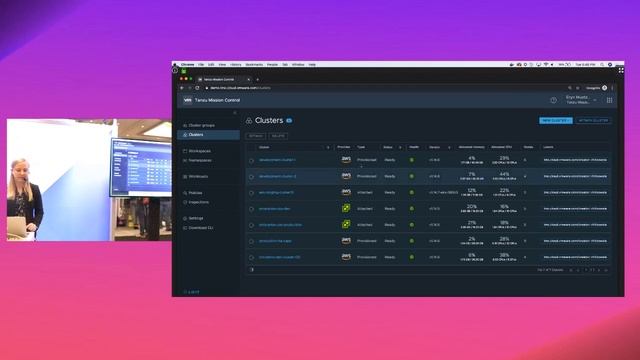Open the Chrome menu in the macOS menu bar
Image resolution: width=640 pixels, height=360 pixels.
(x=187, y=64)
